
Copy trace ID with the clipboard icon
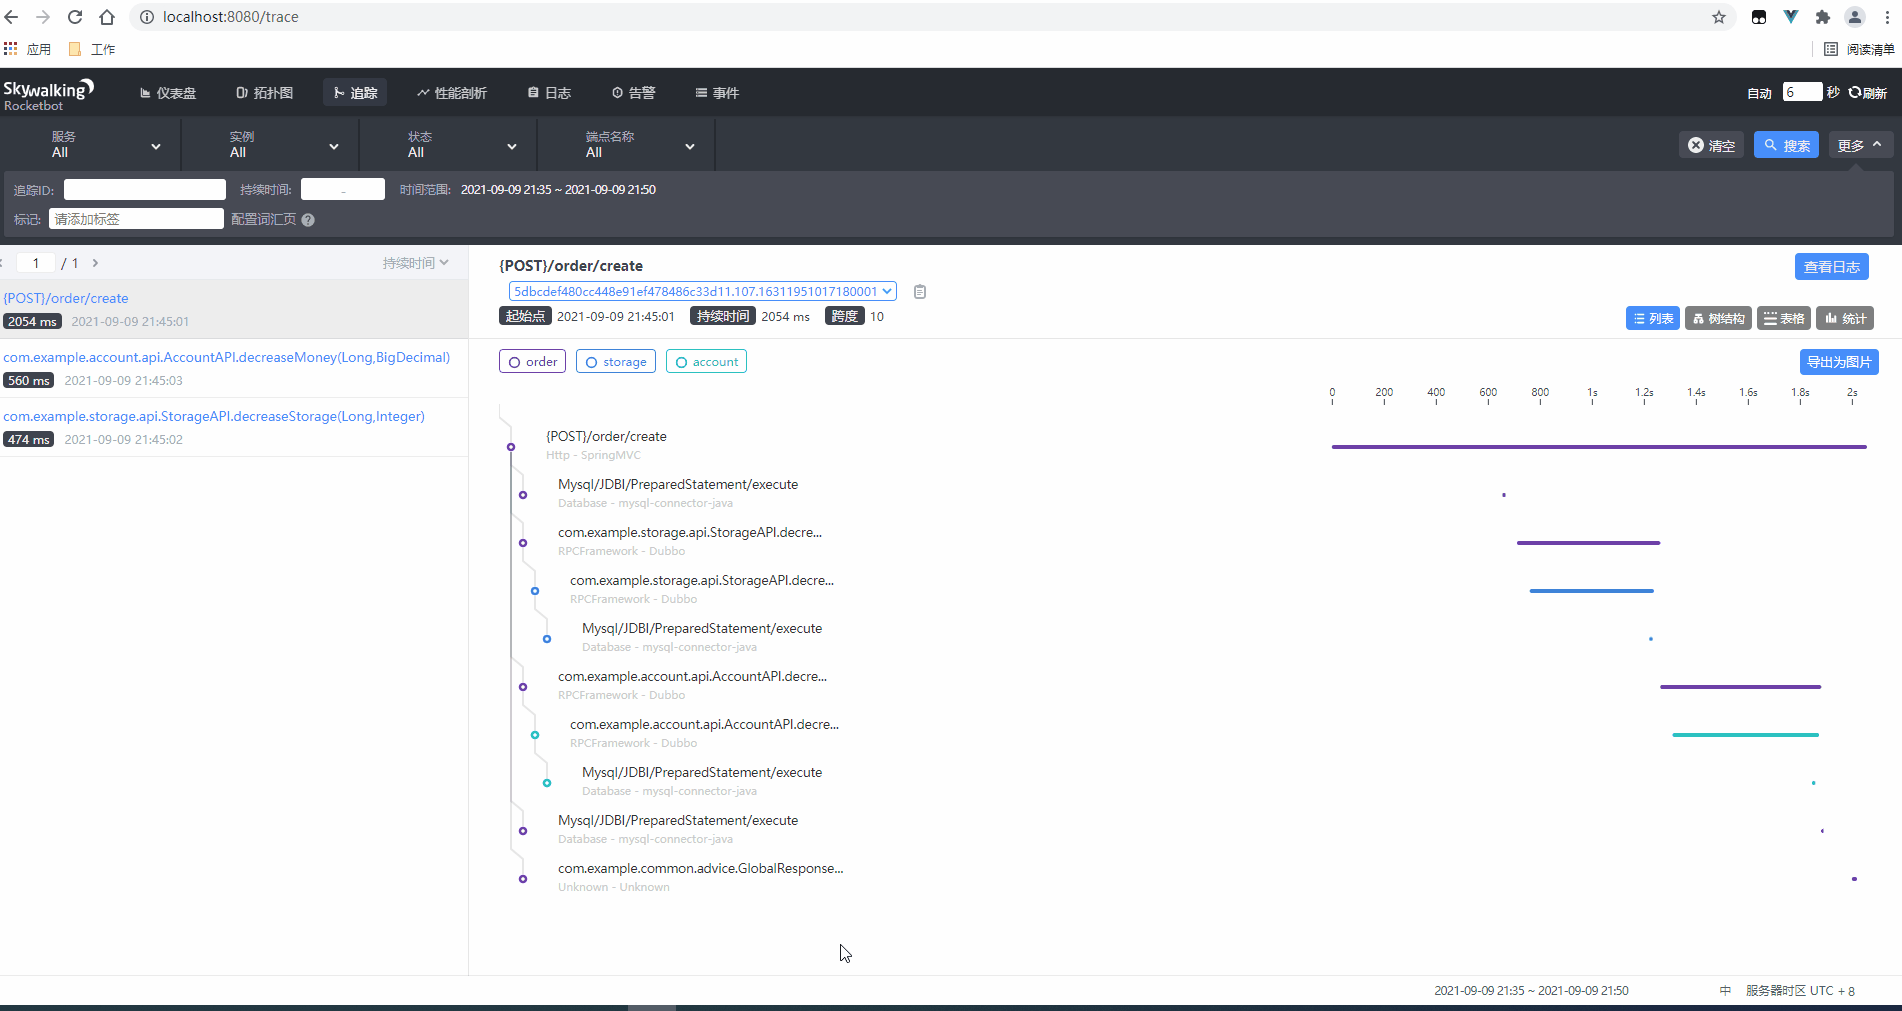point(920,292)
